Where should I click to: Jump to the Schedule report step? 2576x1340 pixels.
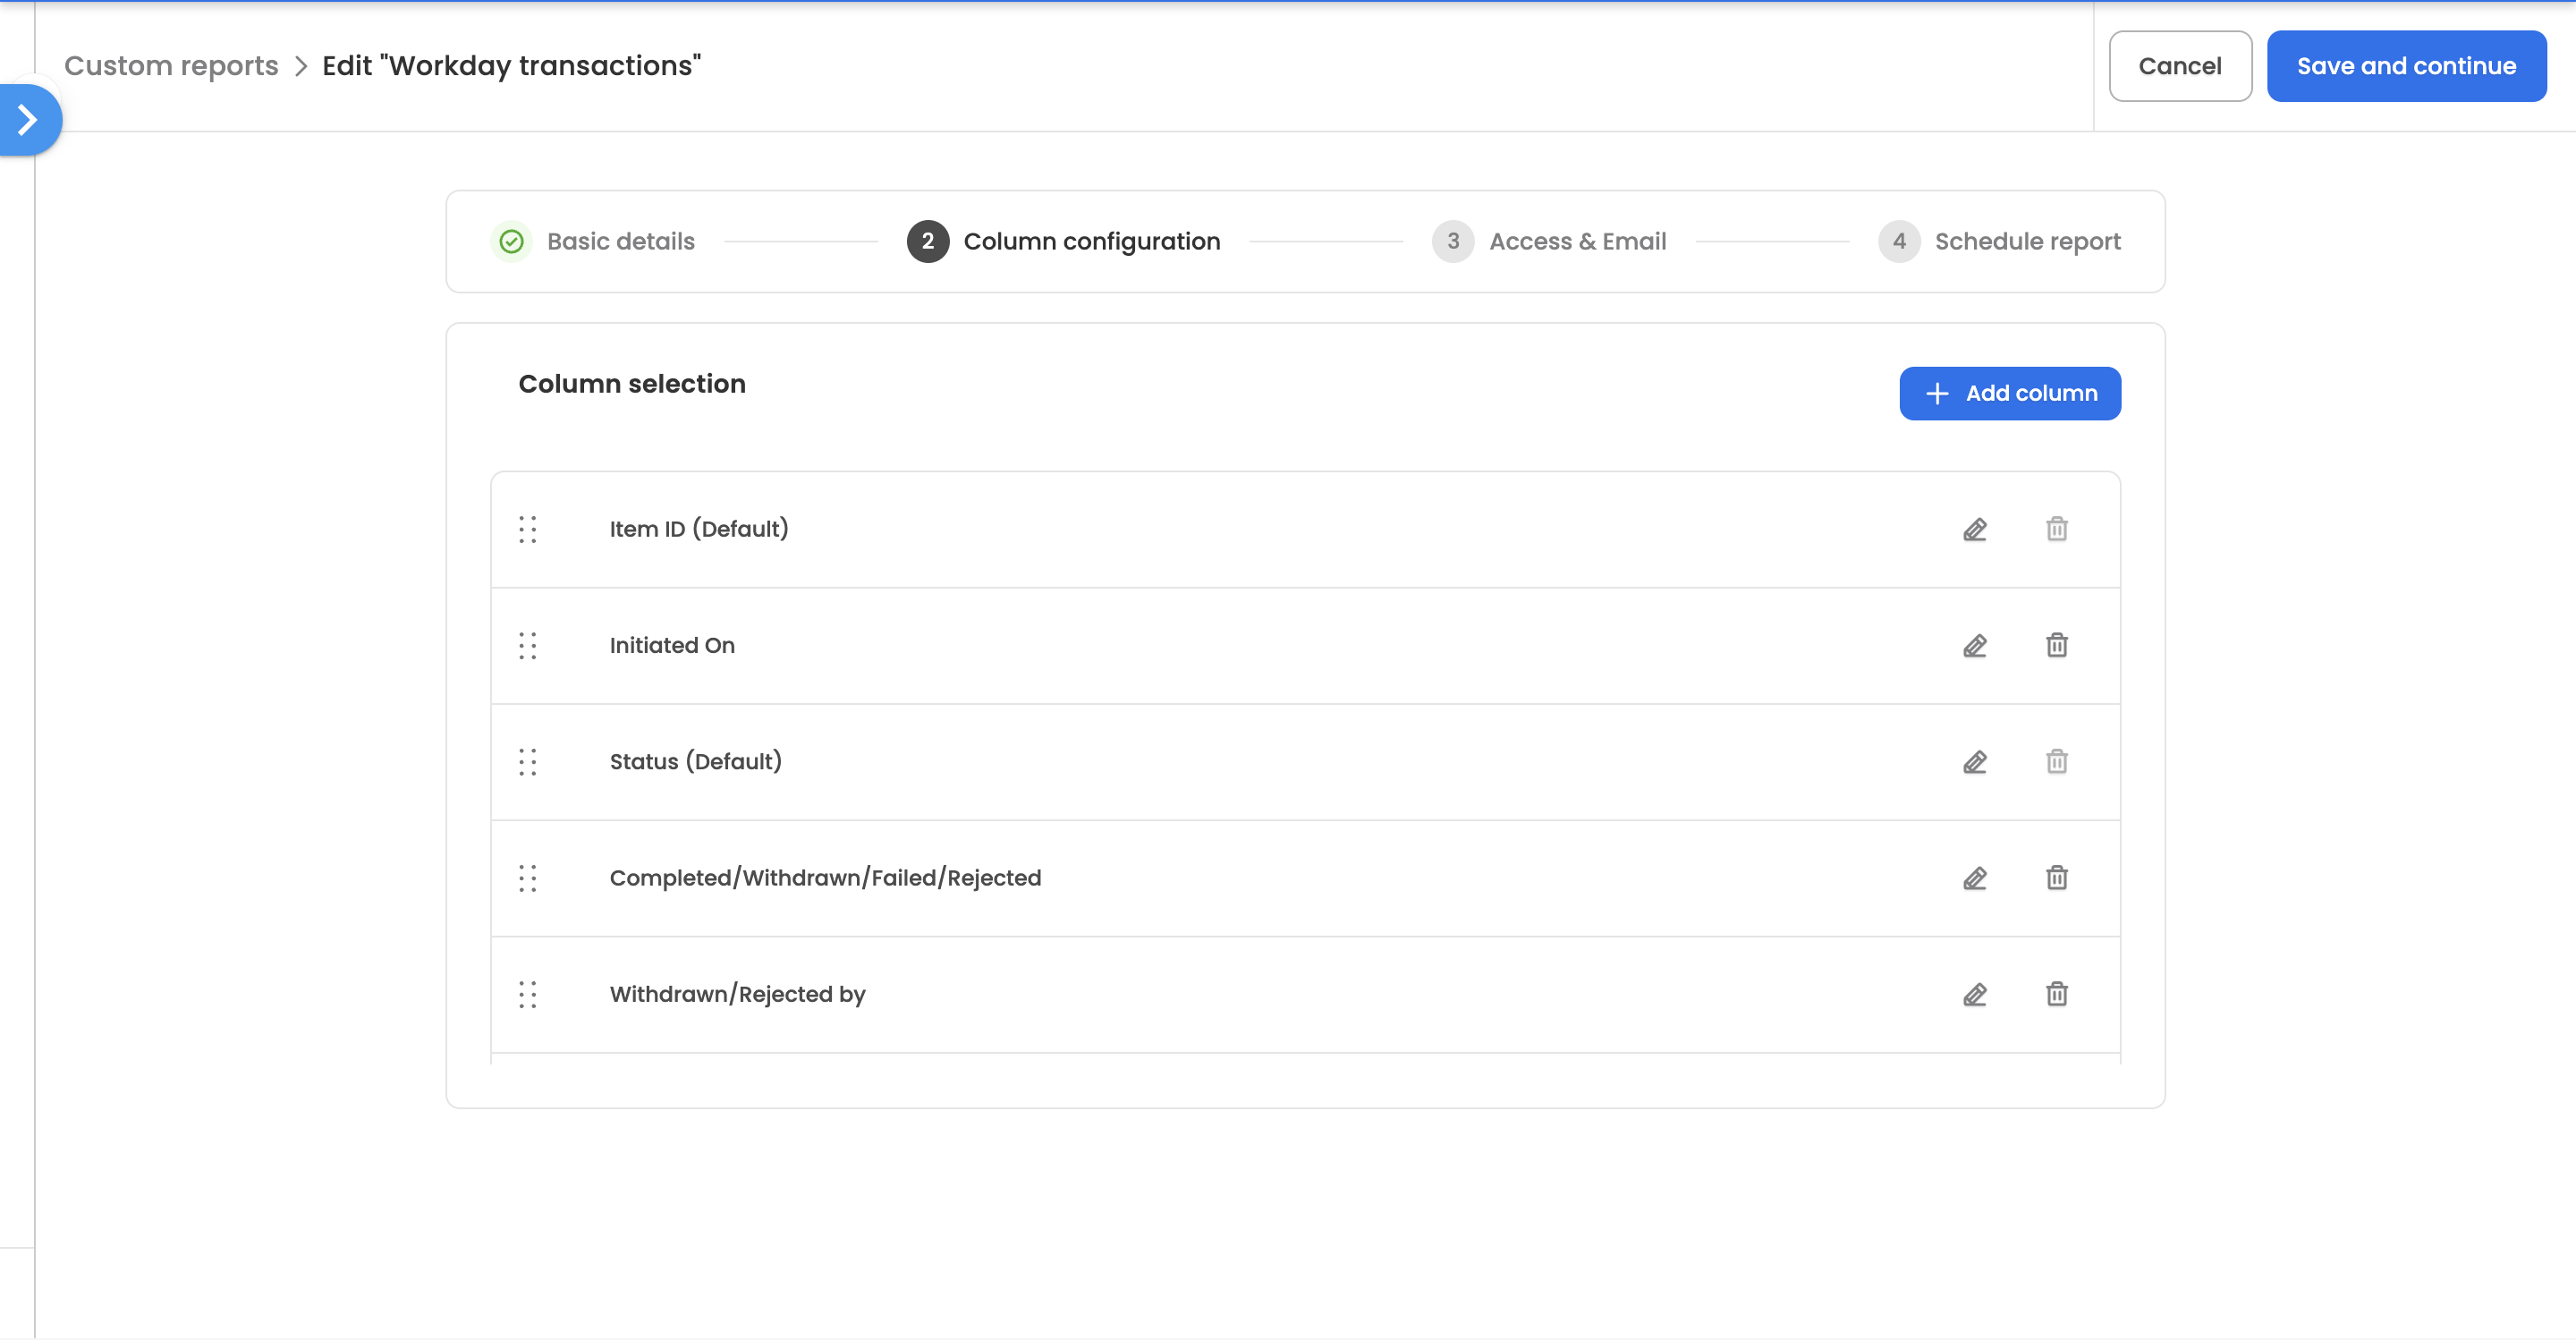[x=2026, y=241]
